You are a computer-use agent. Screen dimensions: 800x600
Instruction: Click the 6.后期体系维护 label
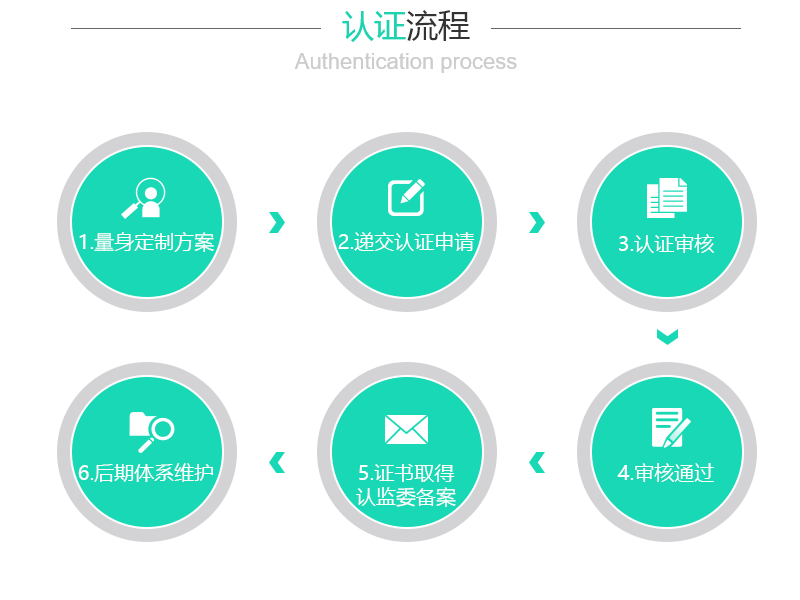coord(146,473)
